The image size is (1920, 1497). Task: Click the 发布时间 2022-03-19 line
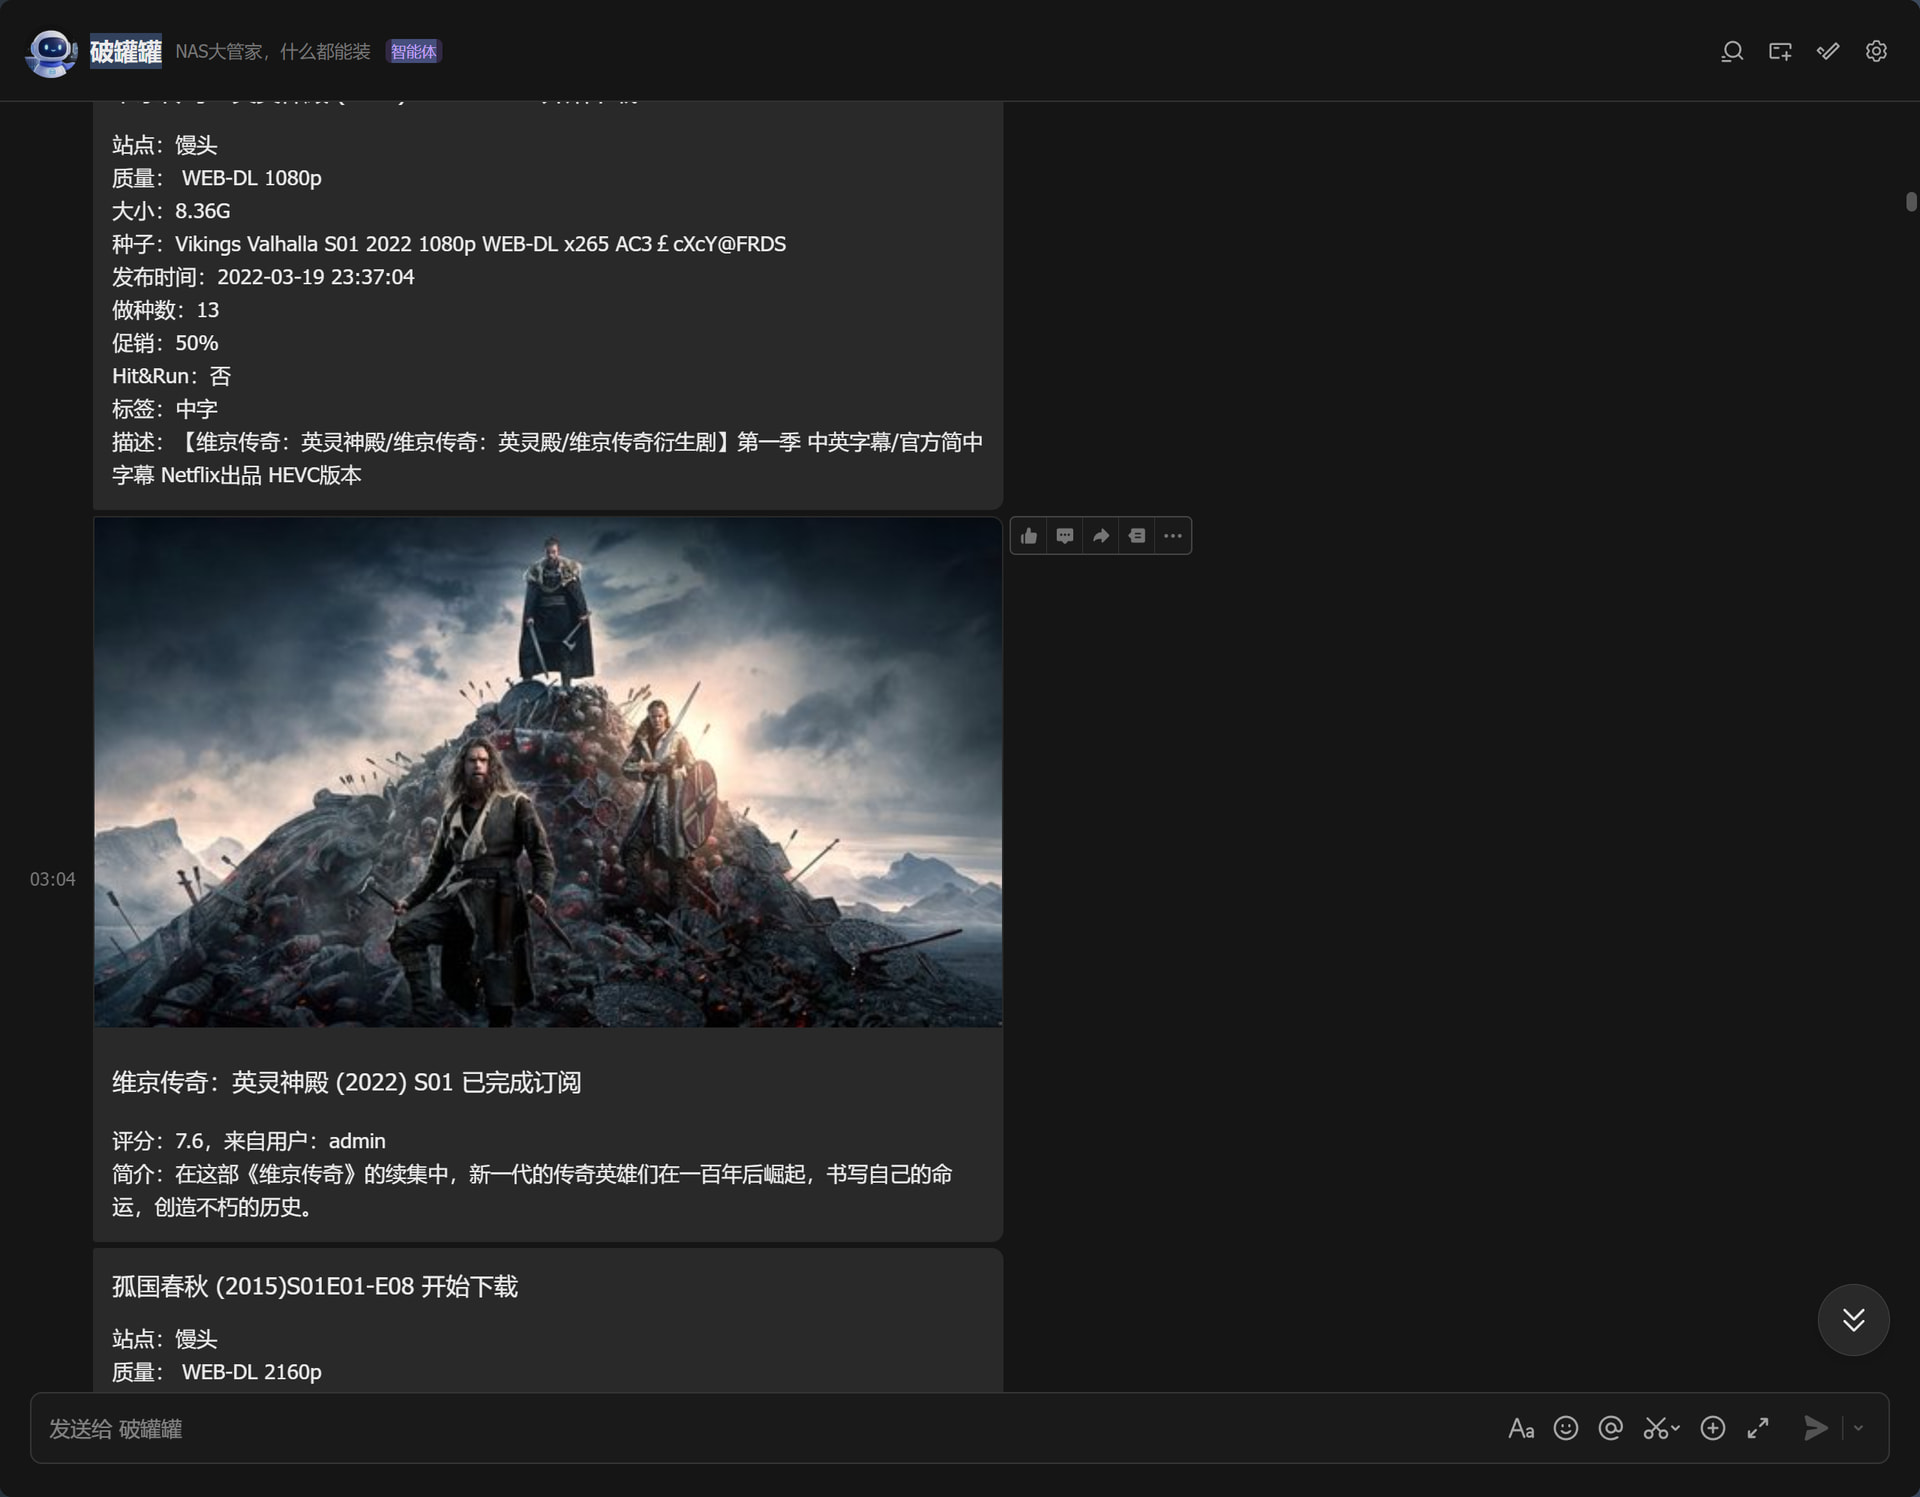coord(263,278)
